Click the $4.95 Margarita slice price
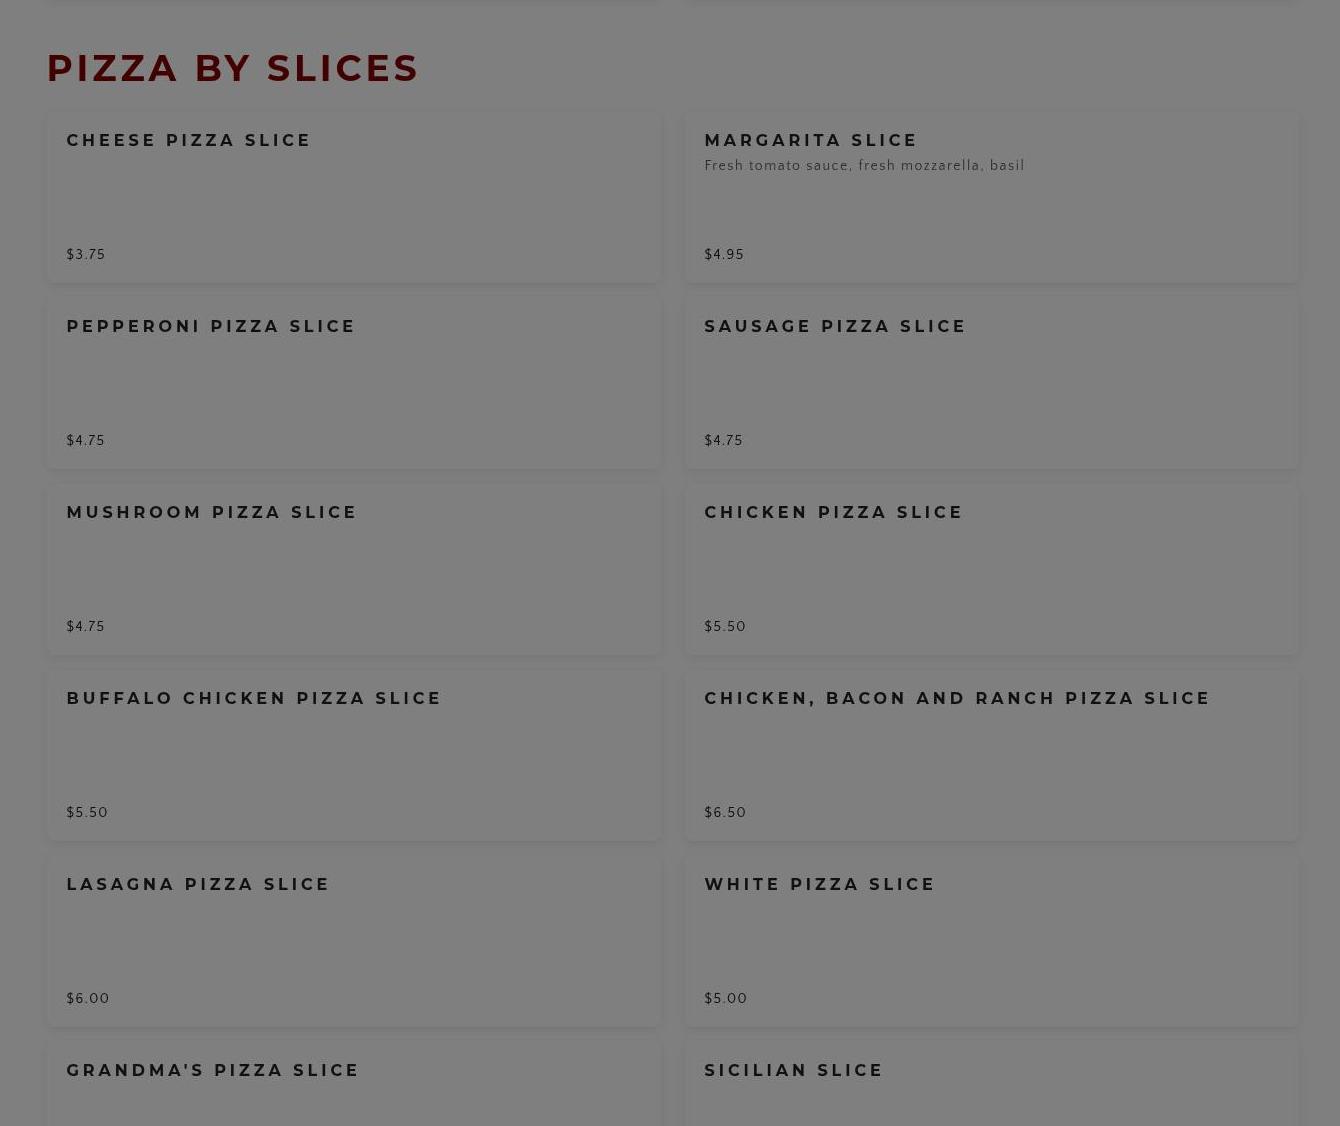 [x=724, y=255]
